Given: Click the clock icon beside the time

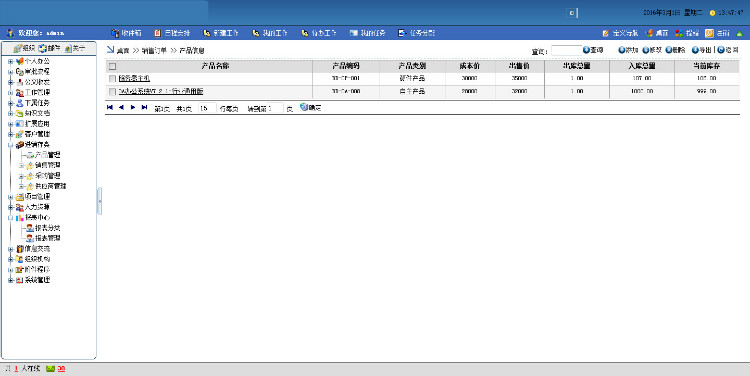Looking at the screenshot, I should tap(712, 13).
